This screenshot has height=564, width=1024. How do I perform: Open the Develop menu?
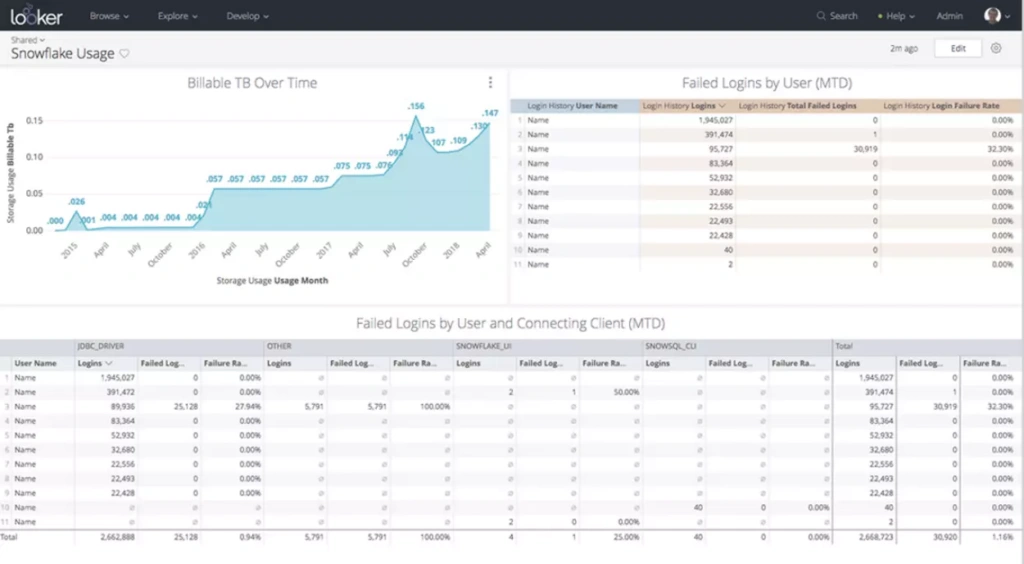coord(249,16)
